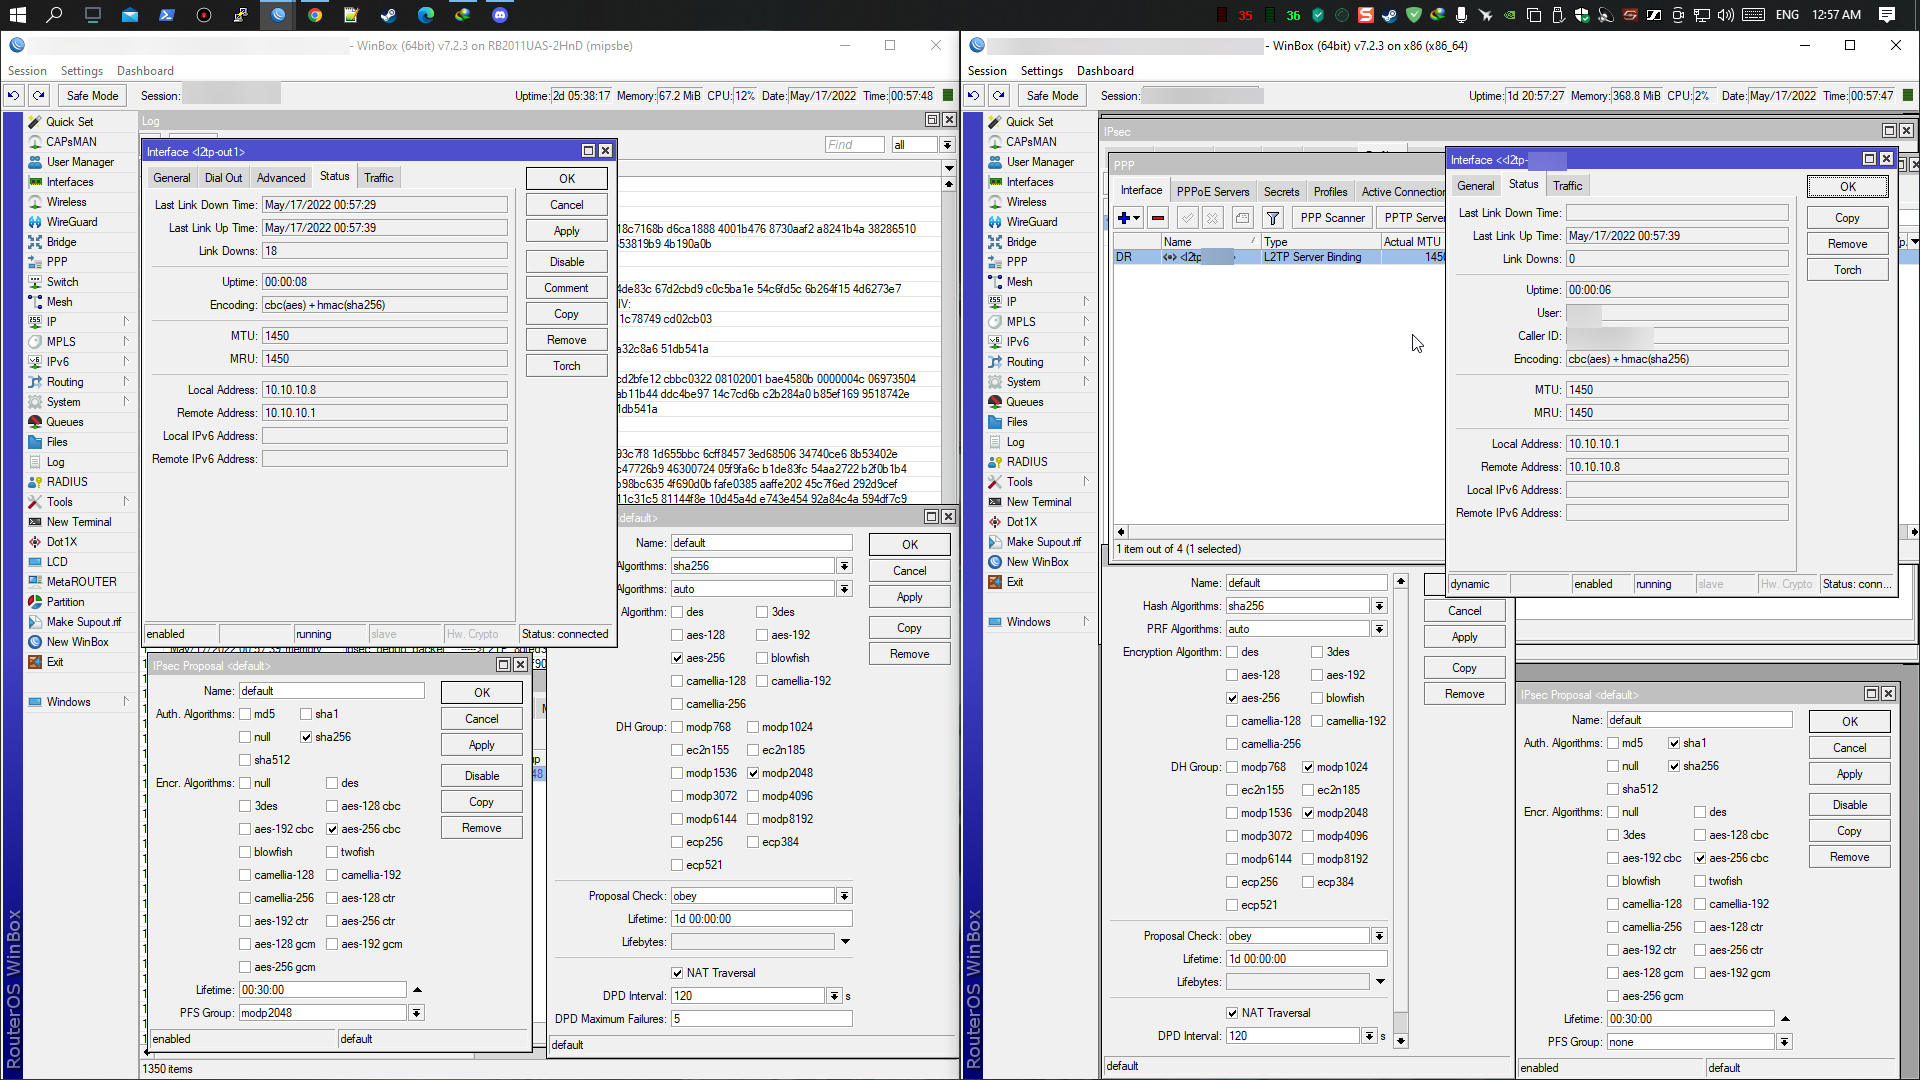Click Apply in left IPsec Proposal window

click(482, 745)
